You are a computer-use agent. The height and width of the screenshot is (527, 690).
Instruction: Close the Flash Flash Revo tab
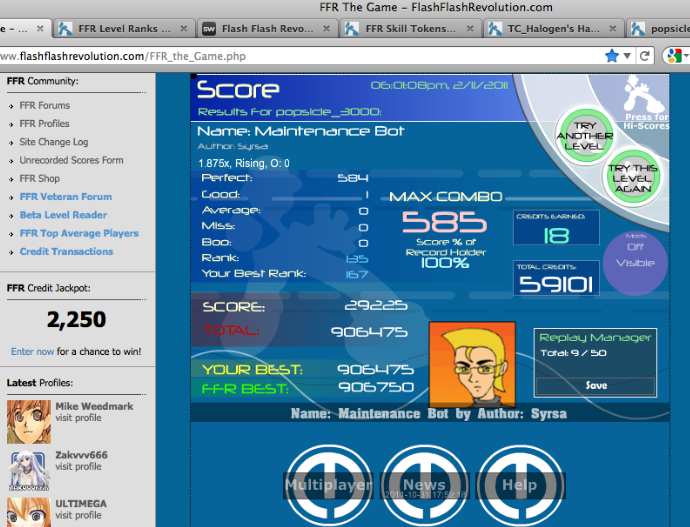tap(327, 29)
